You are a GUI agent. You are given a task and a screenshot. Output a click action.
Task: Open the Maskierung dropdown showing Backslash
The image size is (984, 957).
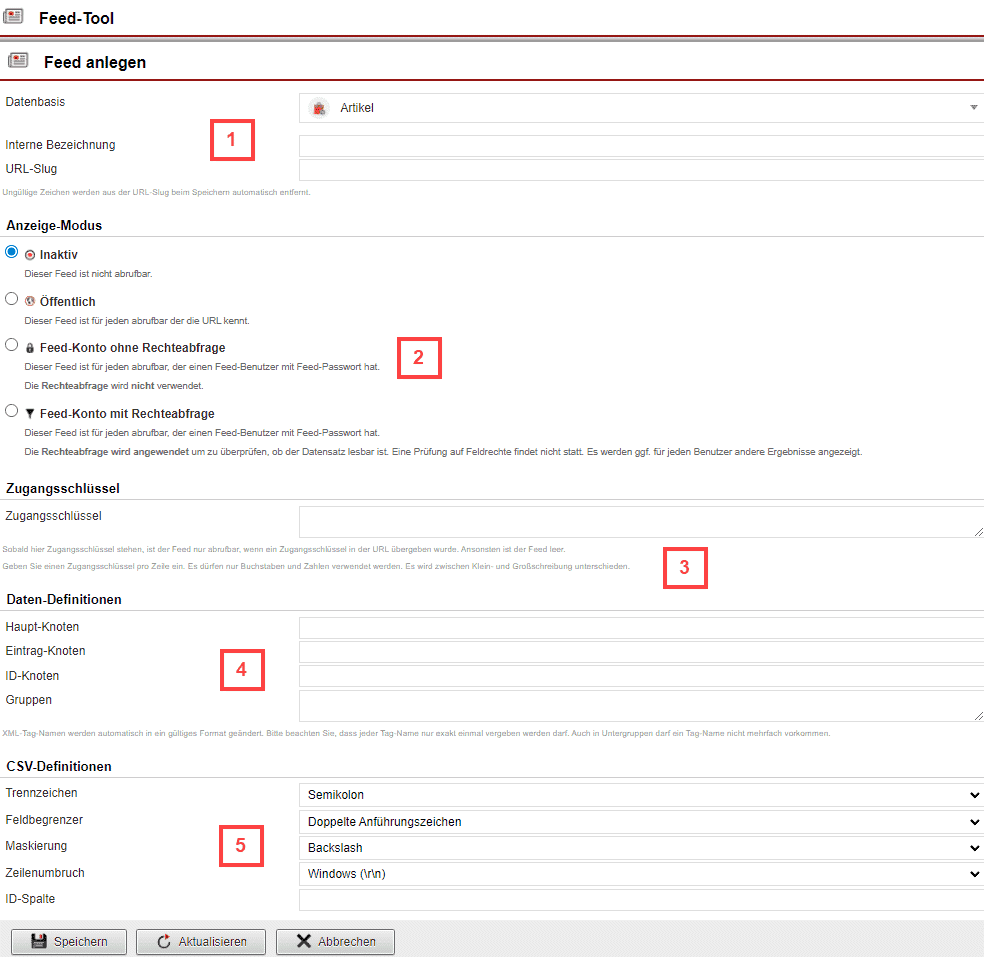(x=640, y=848)
